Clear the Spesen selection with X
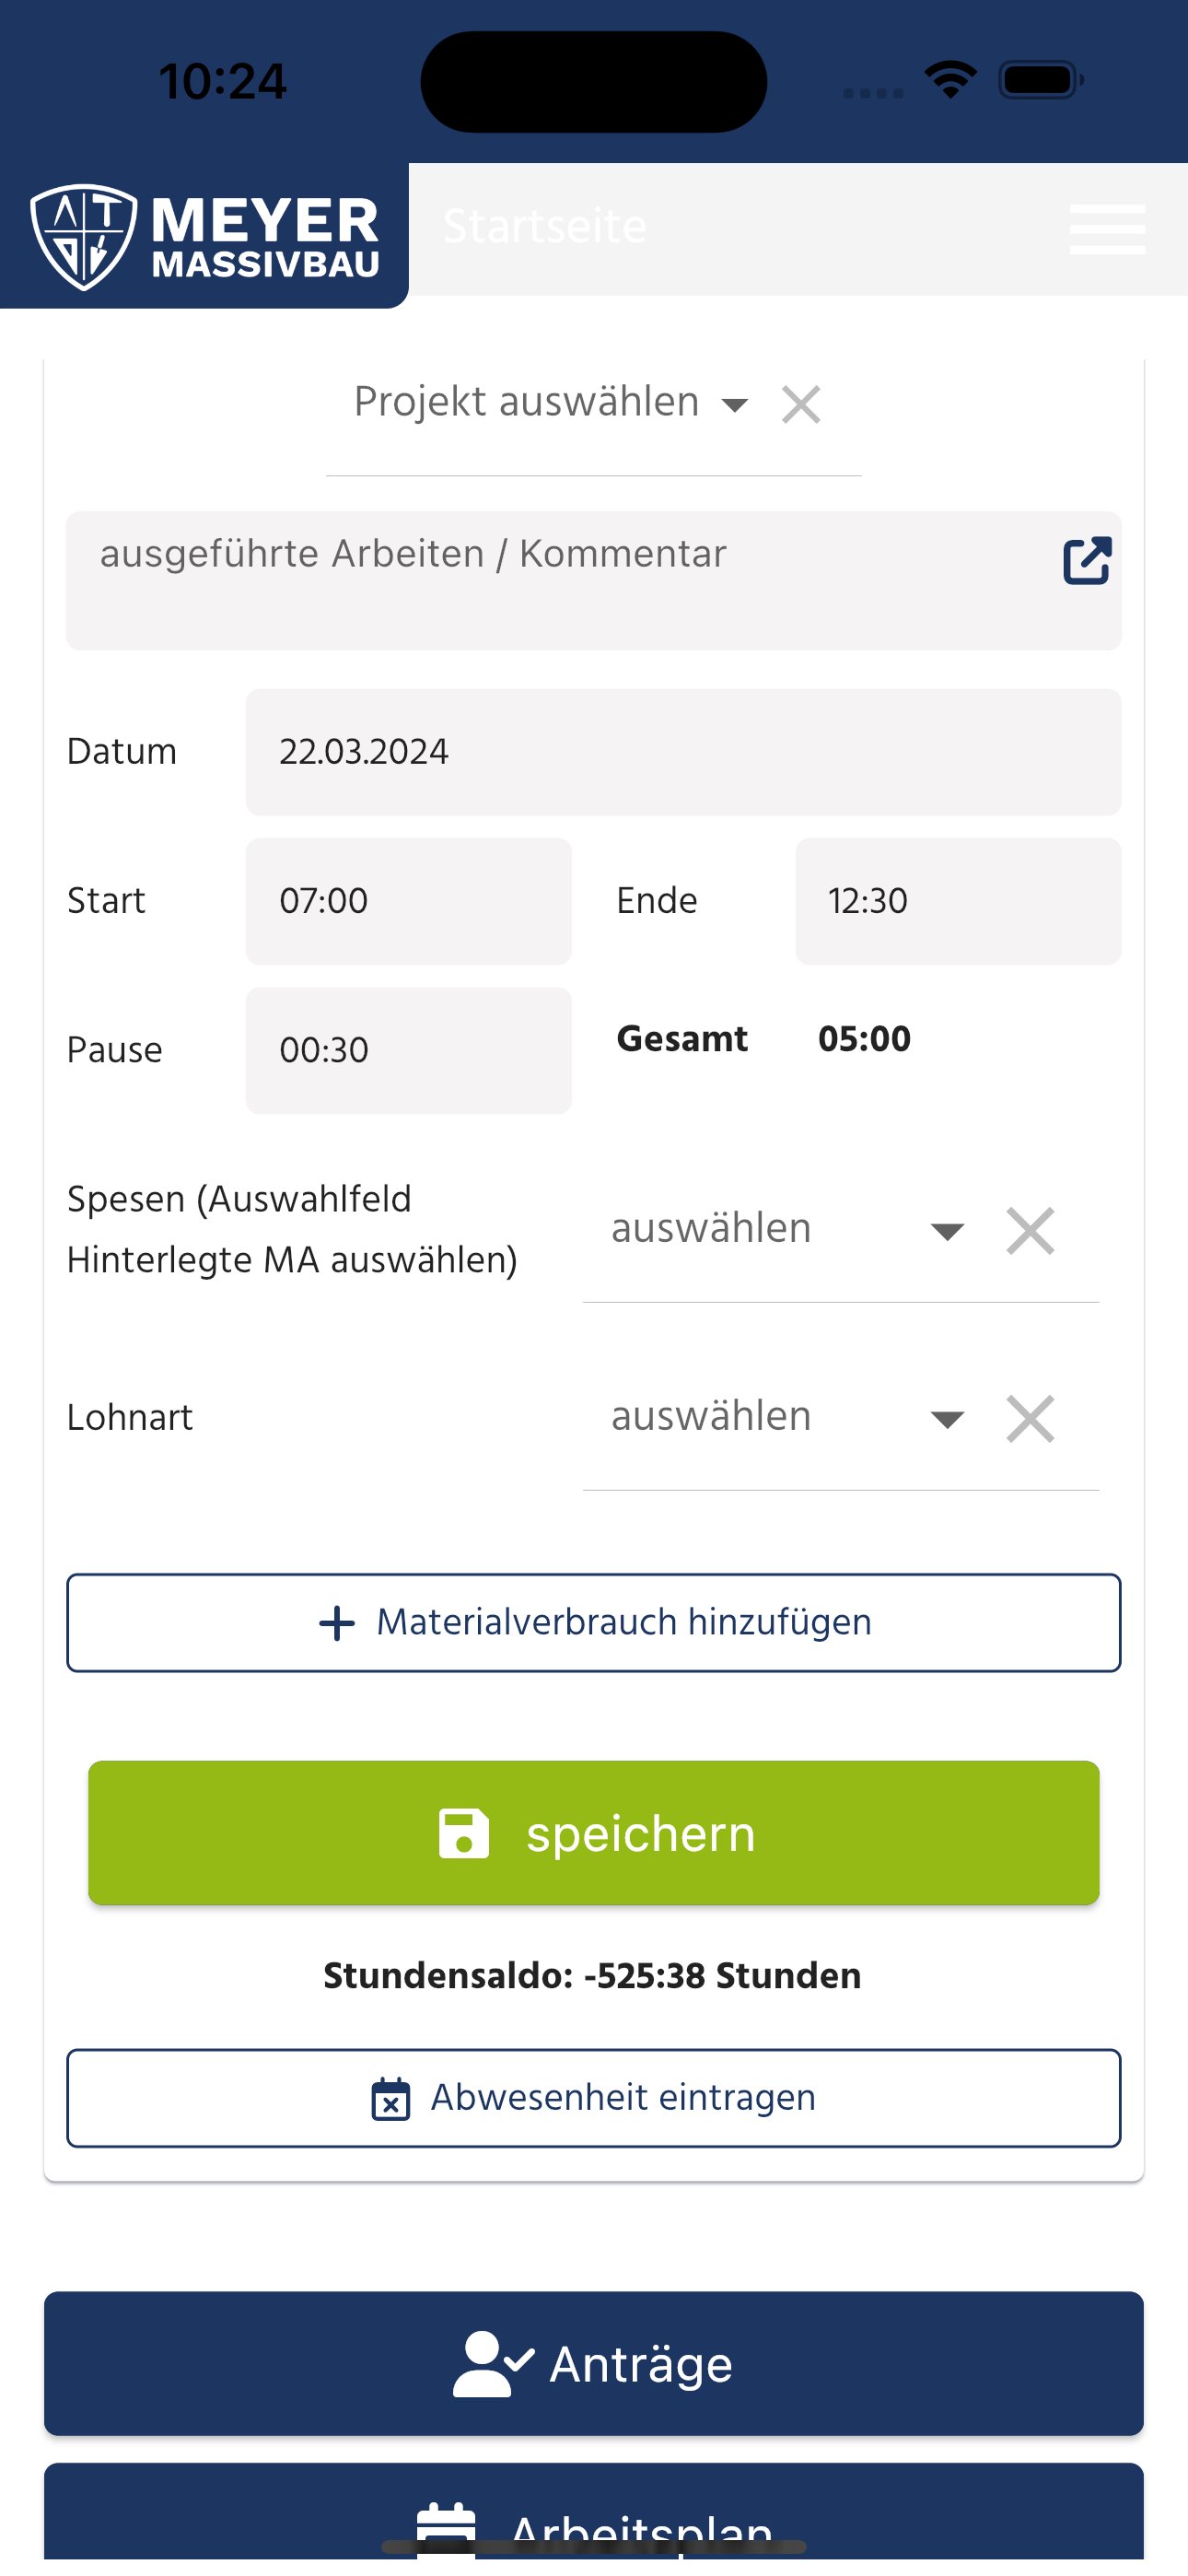Image resolution: width=1188 pixels, height=2576 pixels. (1030, 1230)
